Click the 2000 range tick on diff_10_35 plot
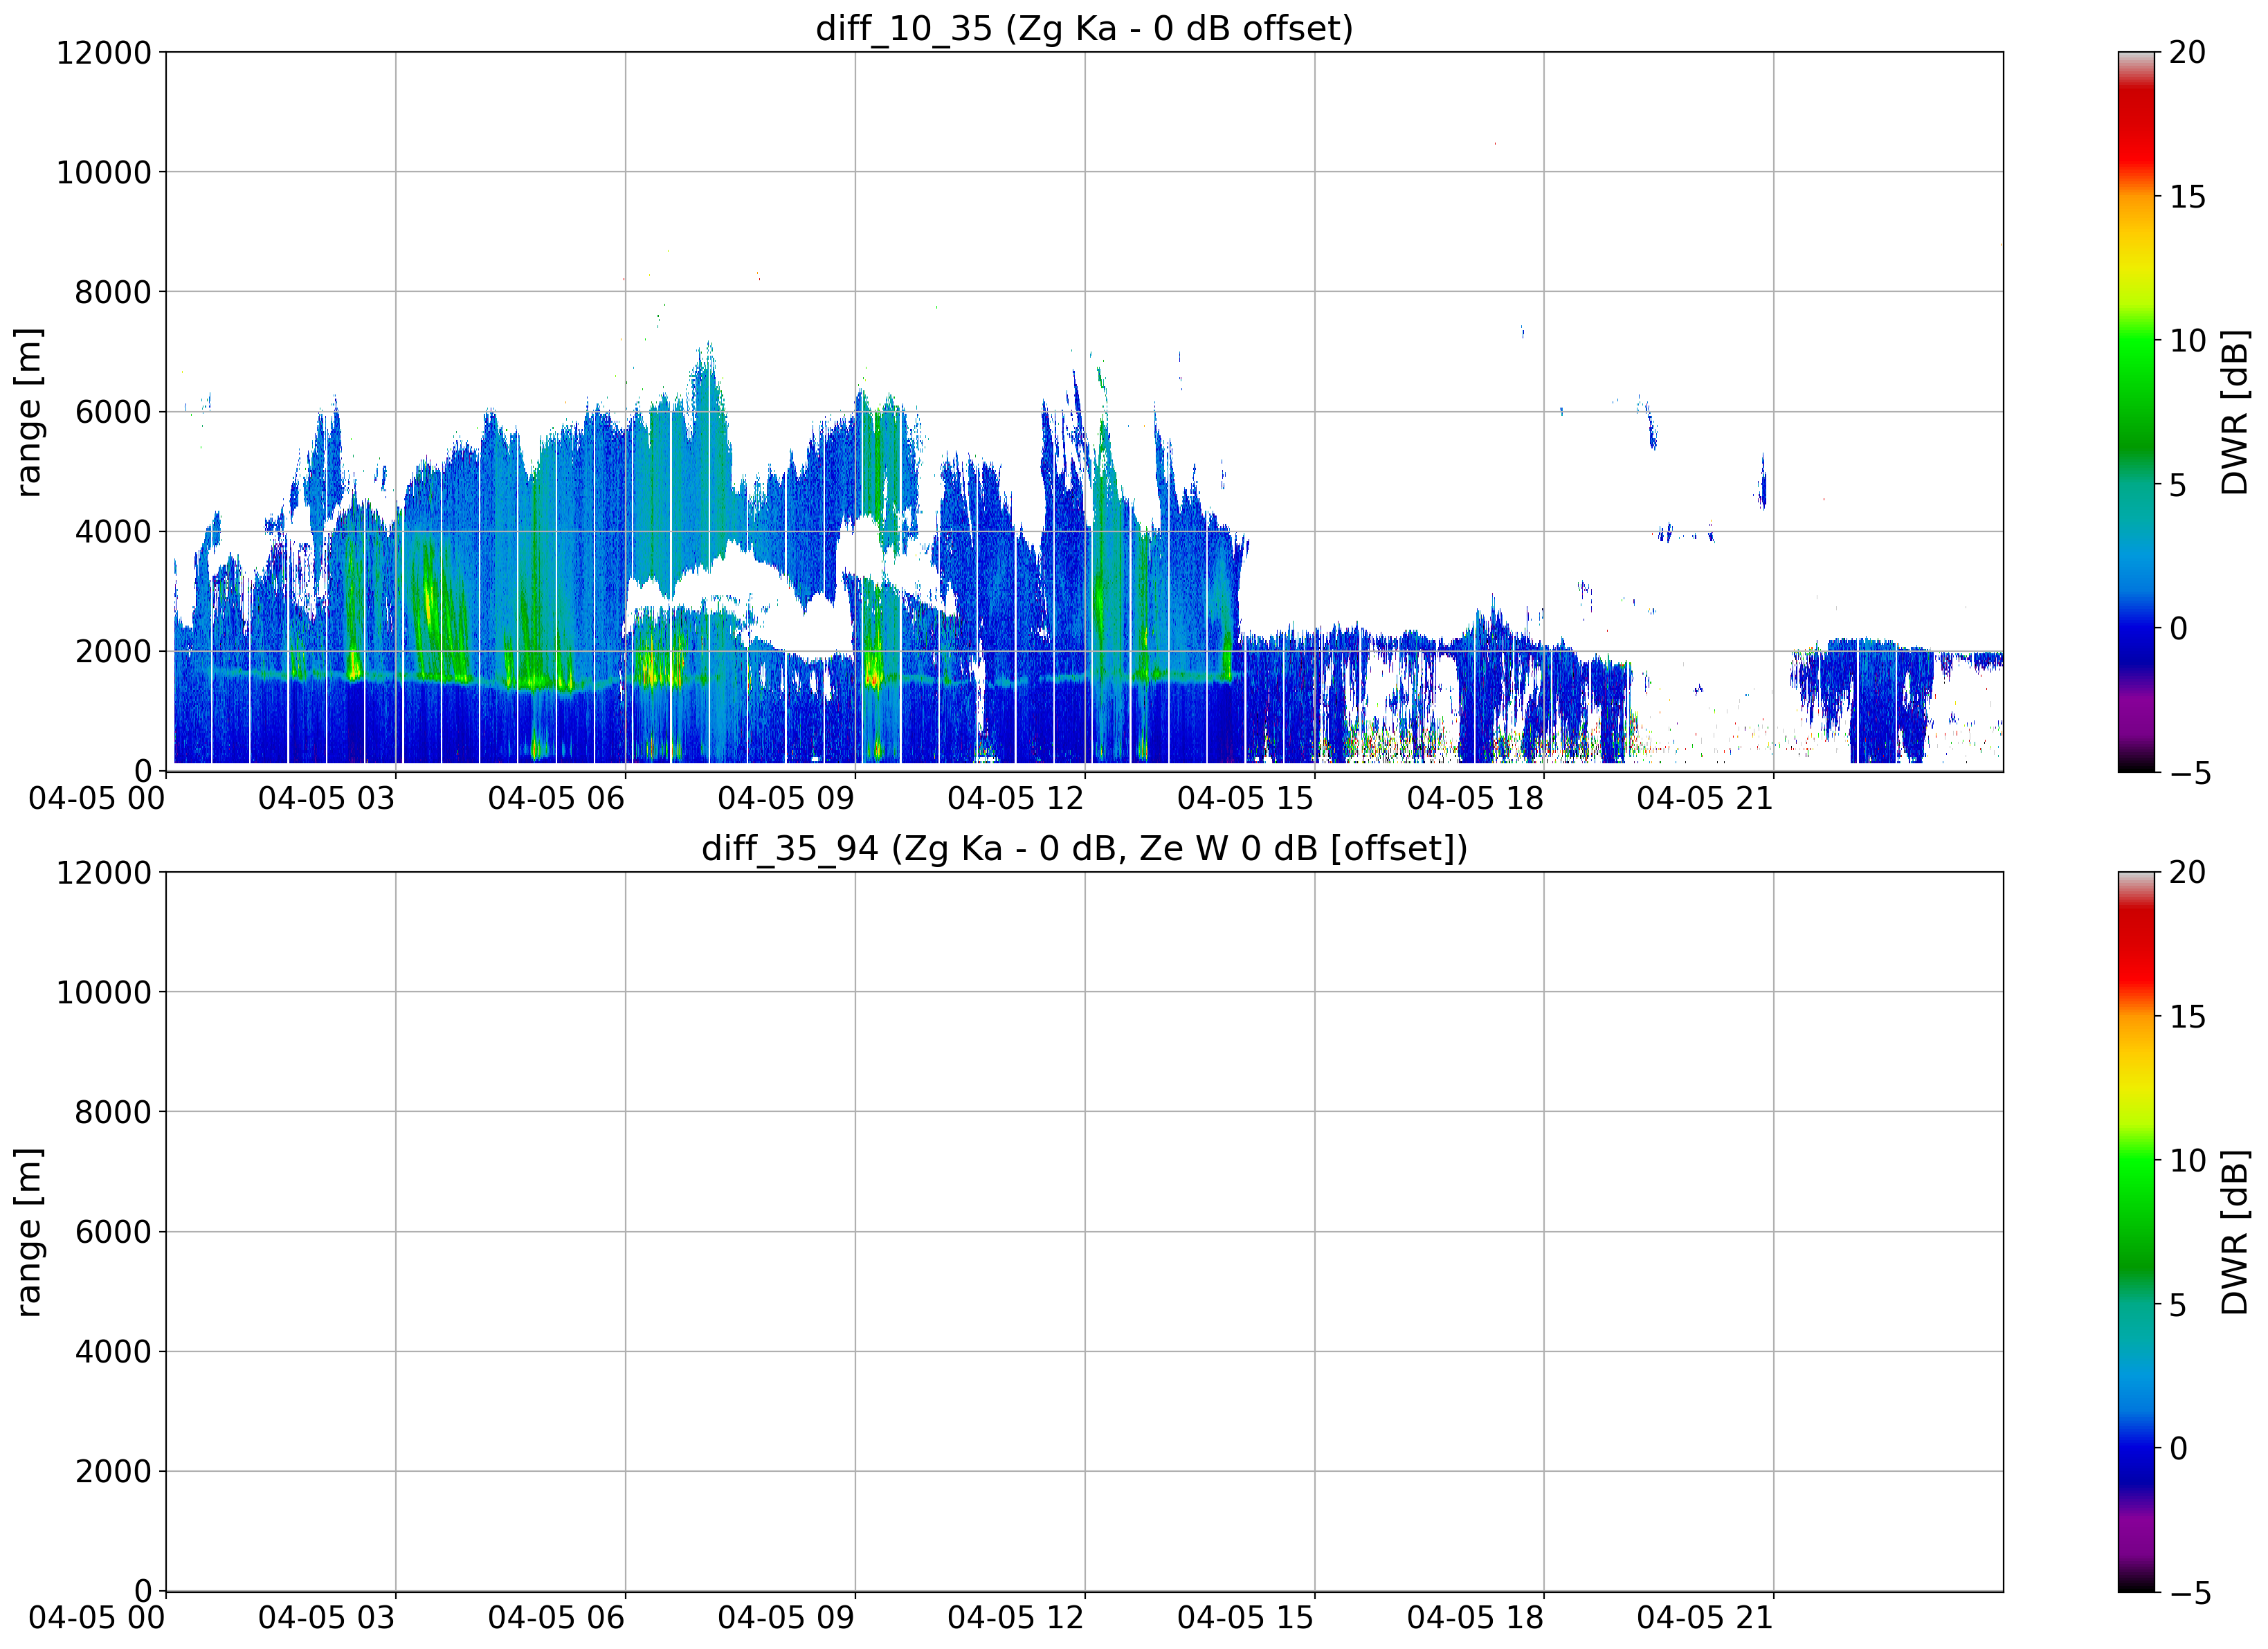The height and width of the screenshot is (1649, 2268). pyautogui.click(x=113, y=652)
